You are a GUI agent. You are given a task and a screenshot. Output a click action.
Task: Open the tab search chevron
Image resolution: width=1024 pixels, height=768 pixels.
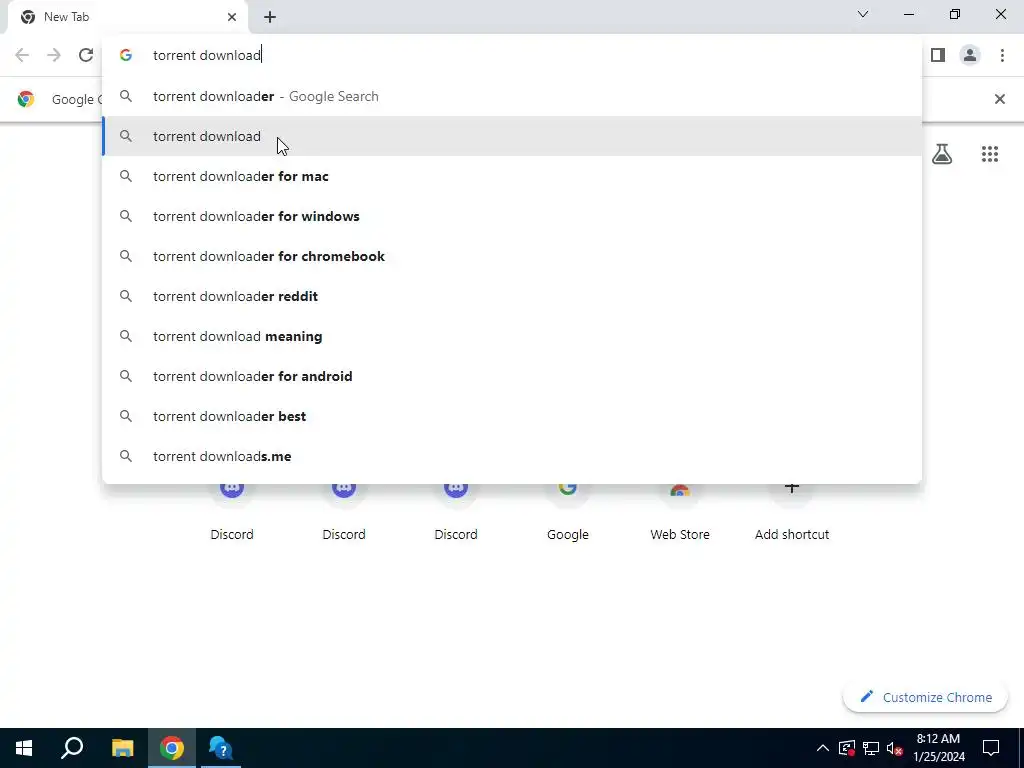pos(863,14)
